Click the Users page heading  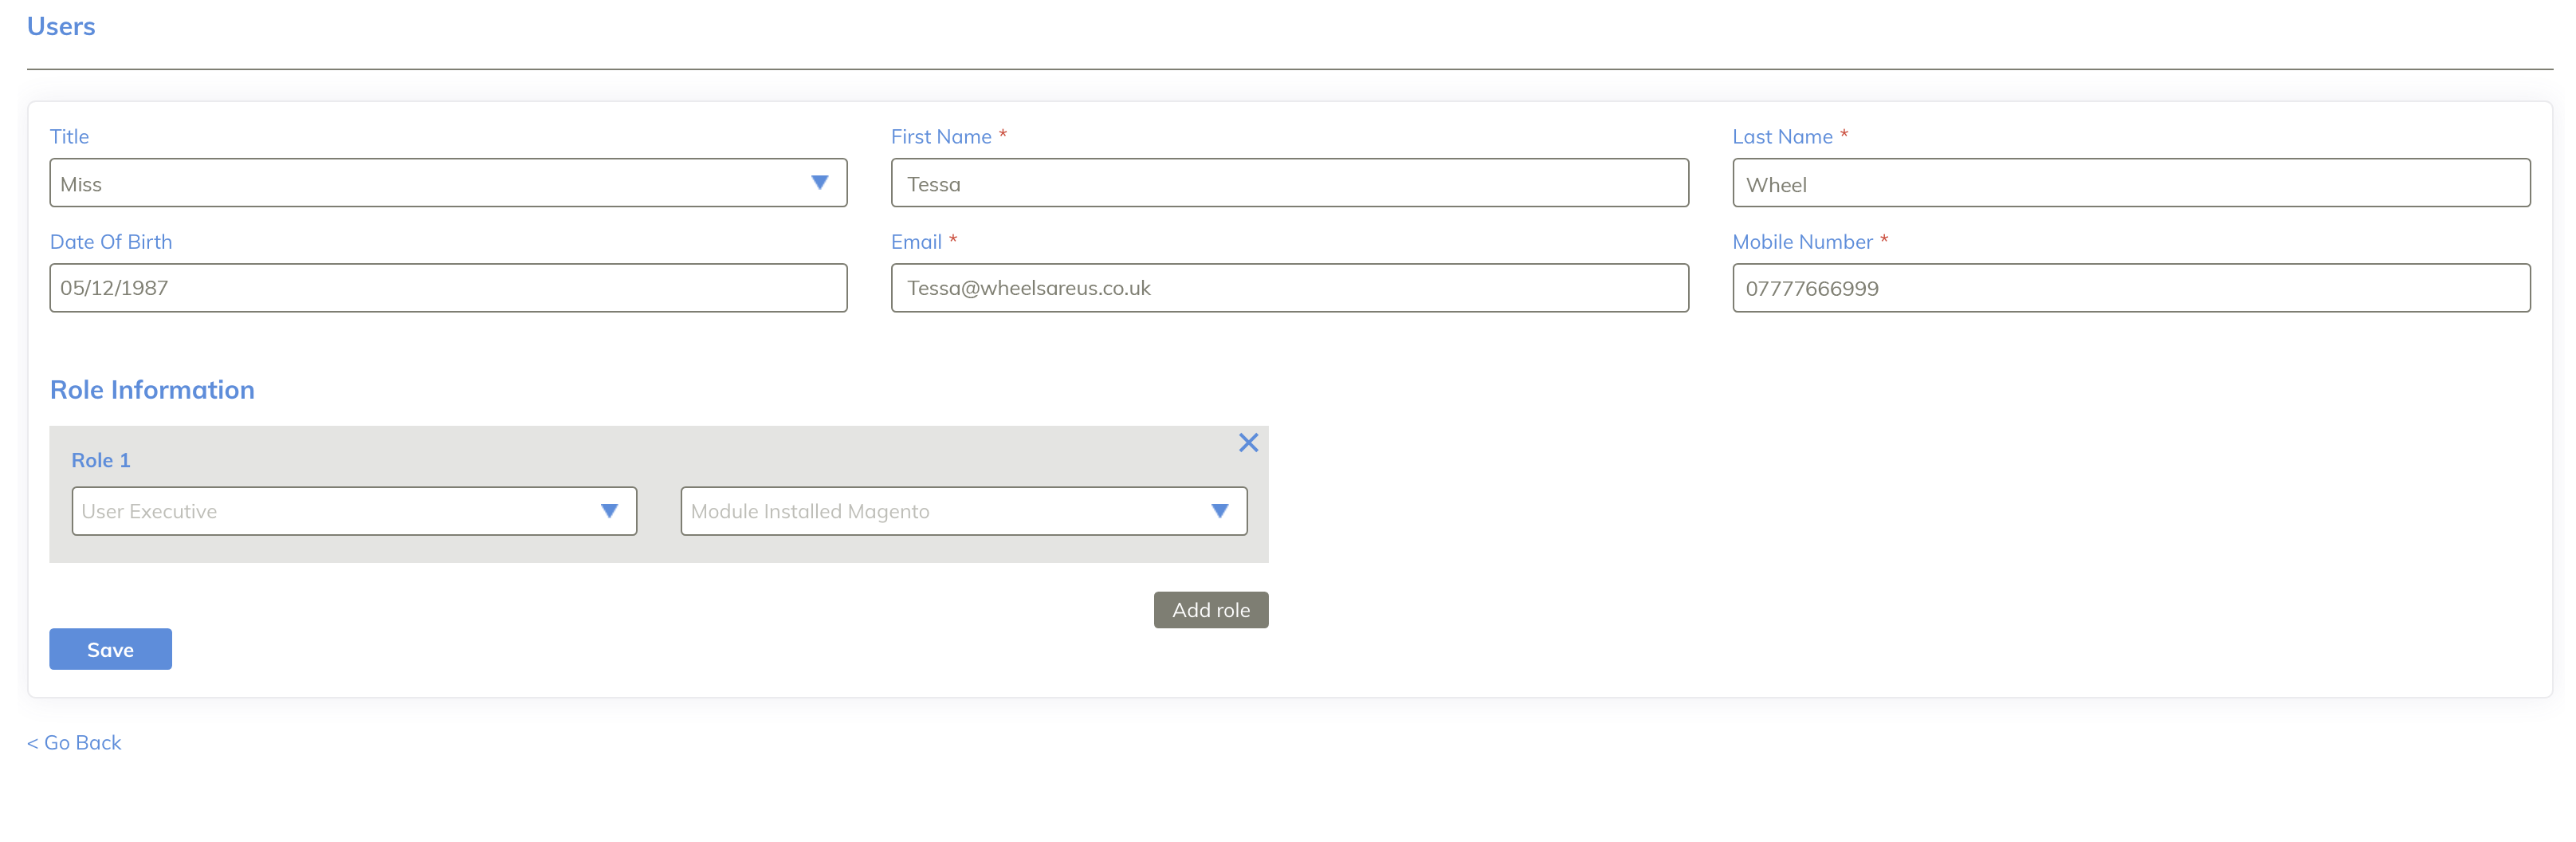coord(61,27)
